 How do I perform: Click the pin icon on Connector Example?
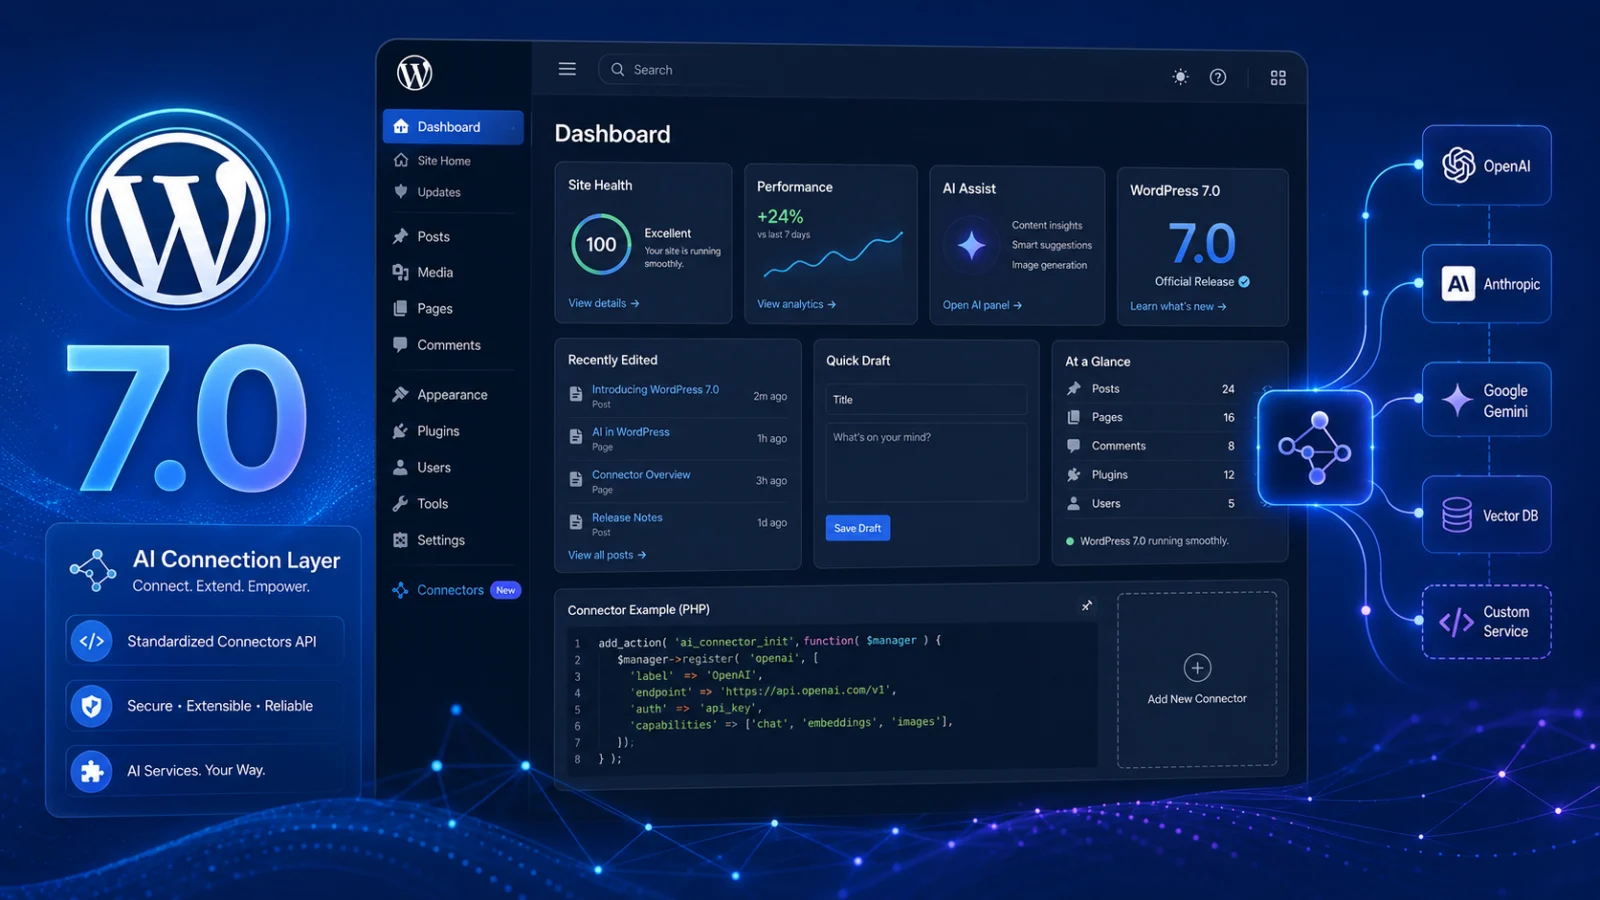pyautogui.click(x=1087, y=606)
